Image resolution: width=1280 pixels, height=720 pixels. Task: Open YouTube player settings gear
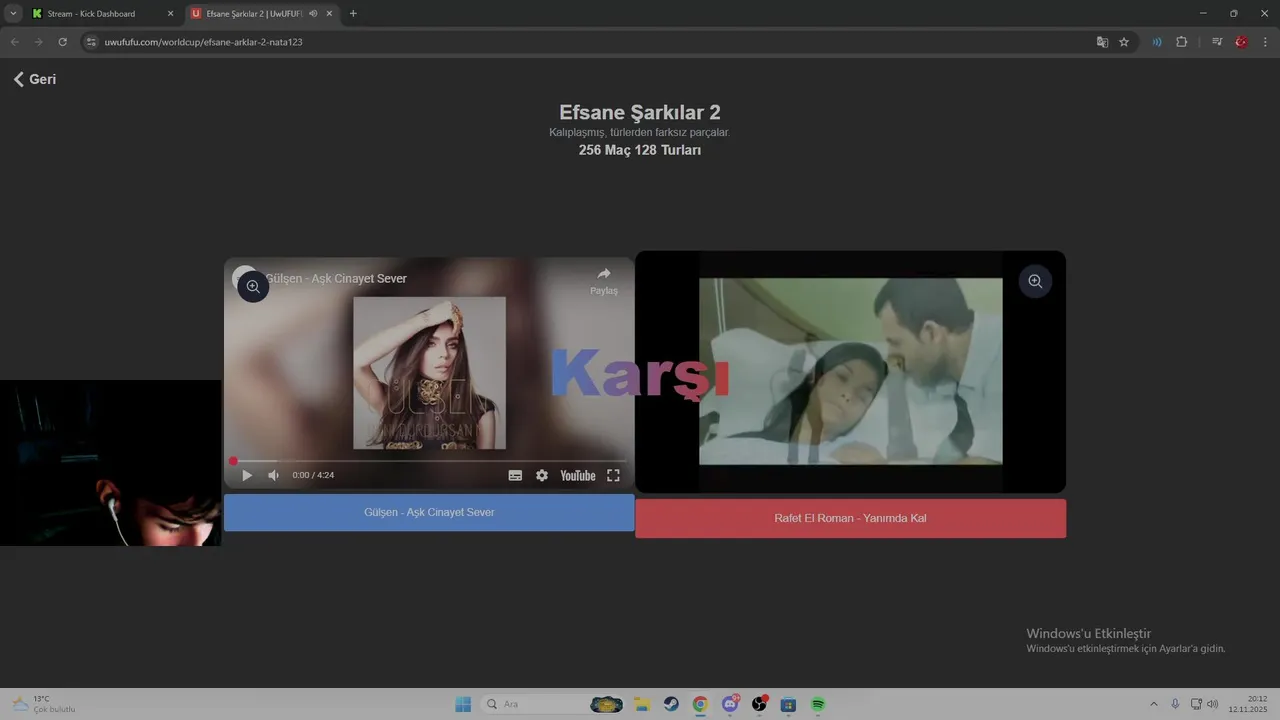(542, 476)
